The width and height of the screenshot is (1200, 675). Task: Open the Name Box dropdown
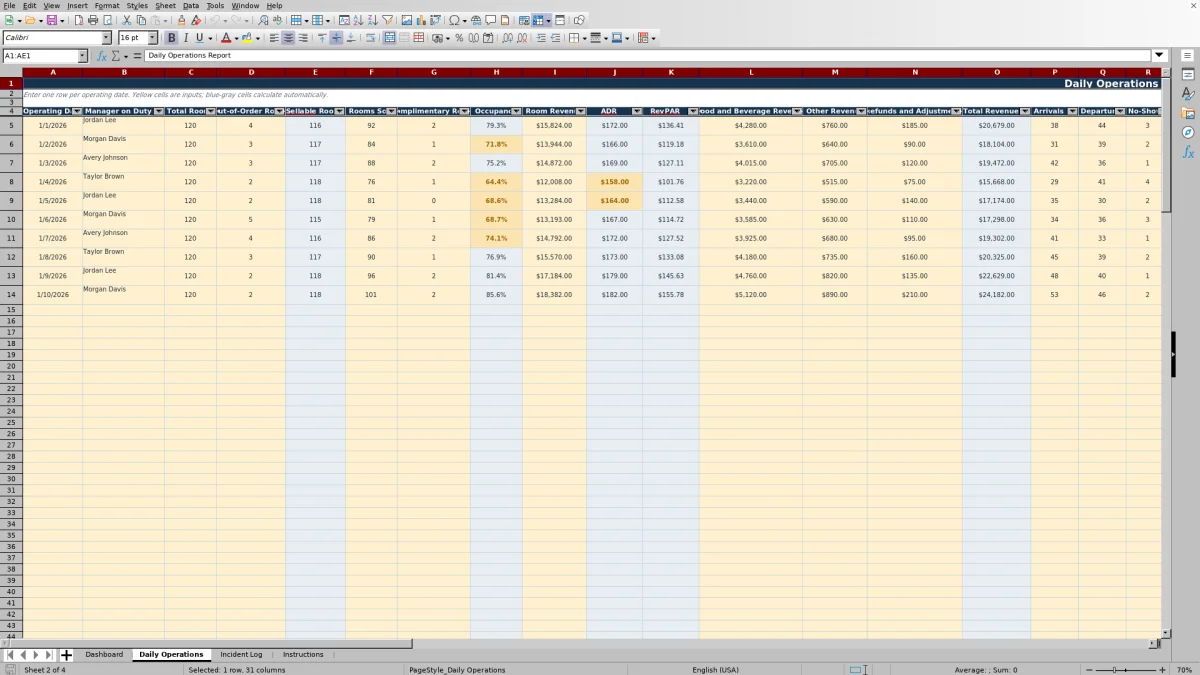82,56
